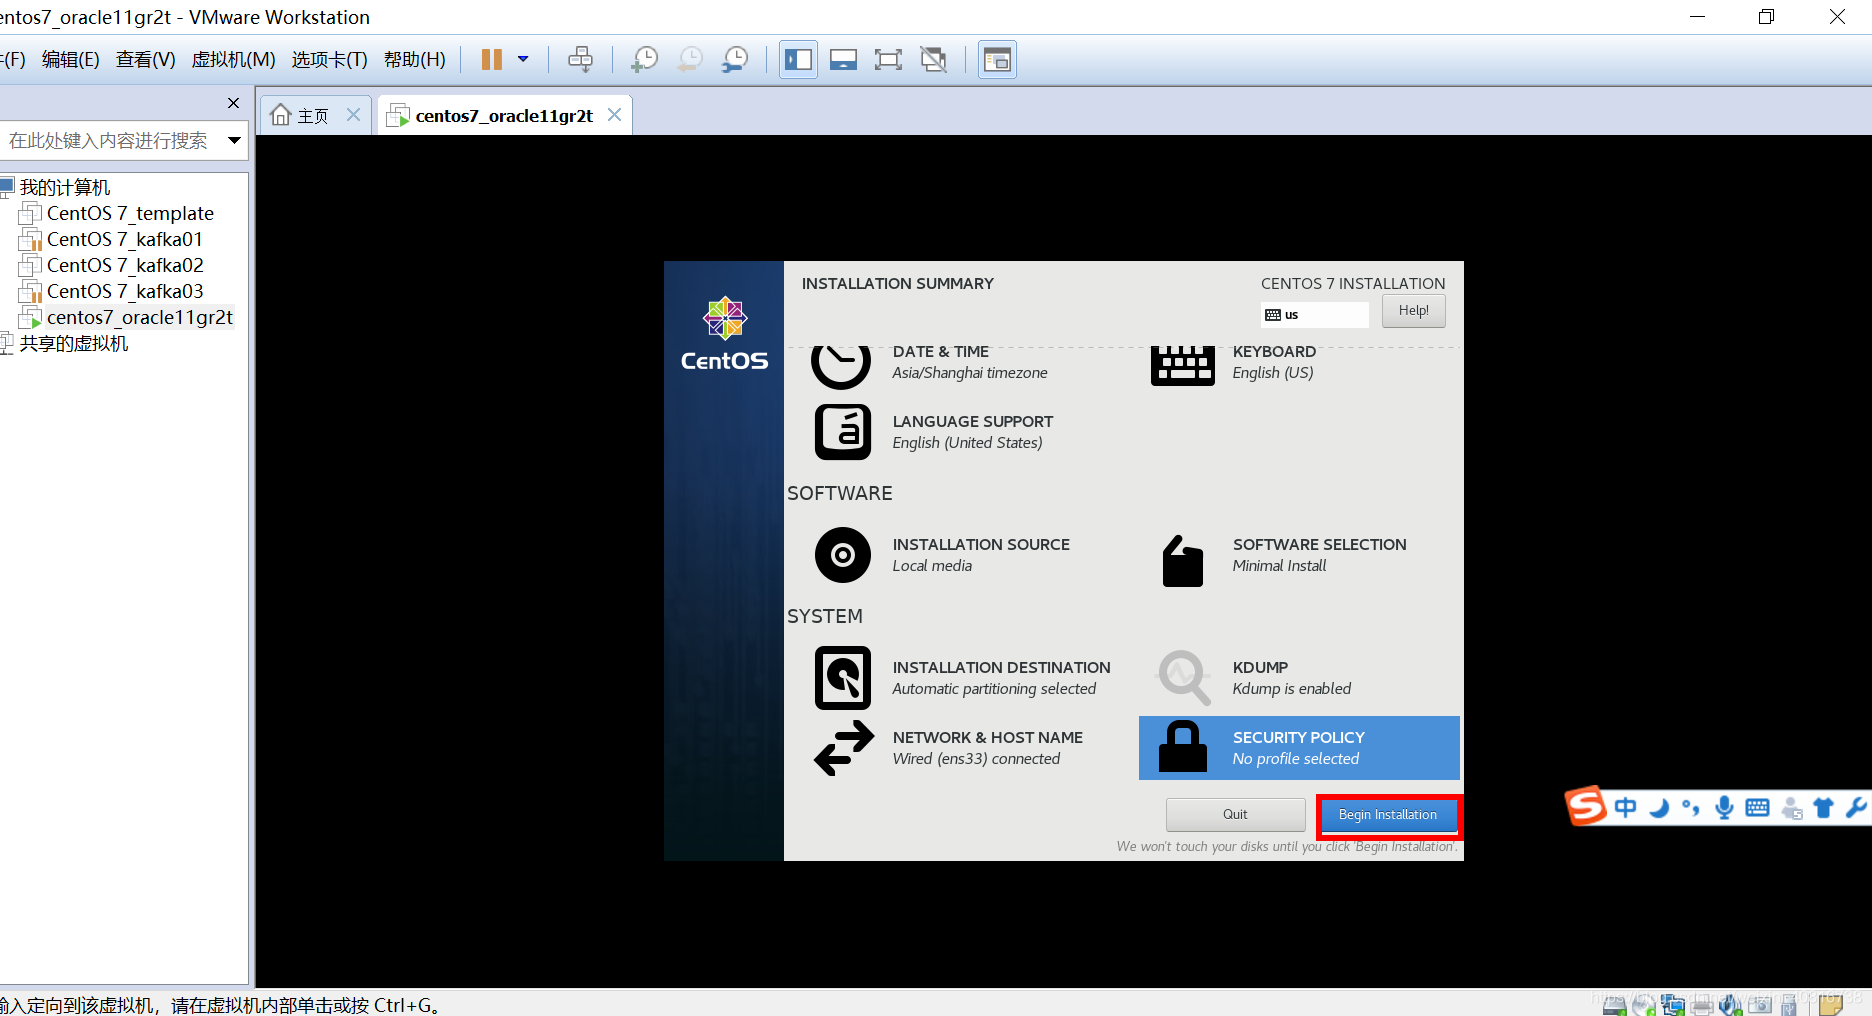Toggle the library sidebar view icon
This screenshot has height=1016, width=1872.
click(798, 60)
